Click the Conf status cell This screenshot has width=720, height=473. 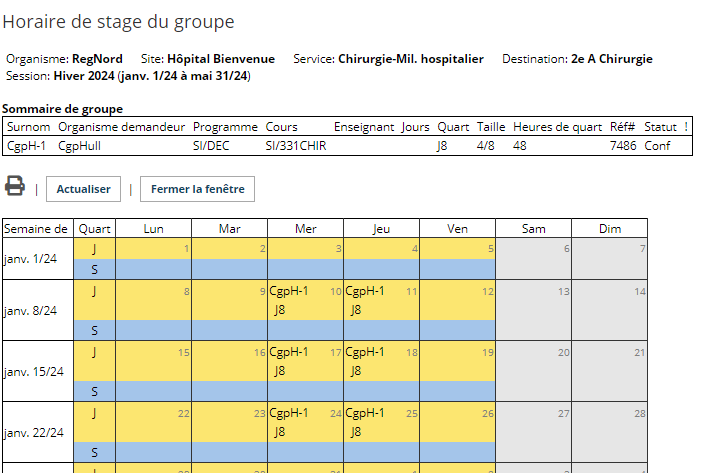(x=657, y=146)
